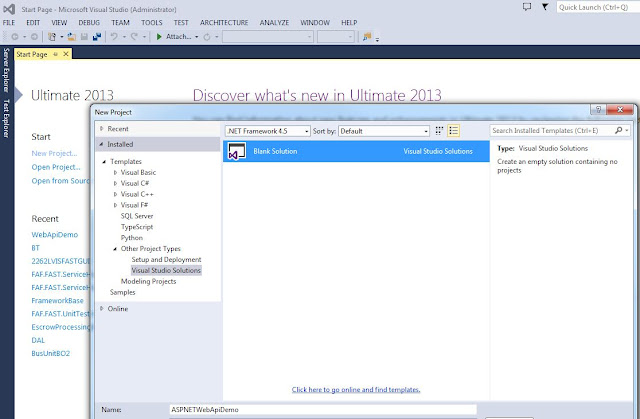Click the Redo arrow icon
The height and width of the screenshot is (419, 640).
click(134, 37)
